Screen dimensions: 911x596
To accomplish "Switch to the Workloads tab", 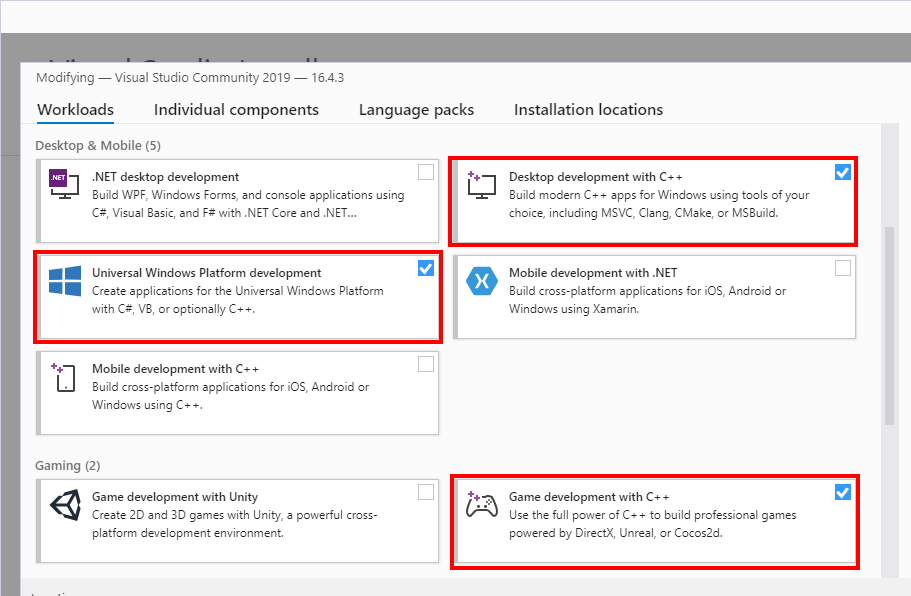I will pos(76,110).
